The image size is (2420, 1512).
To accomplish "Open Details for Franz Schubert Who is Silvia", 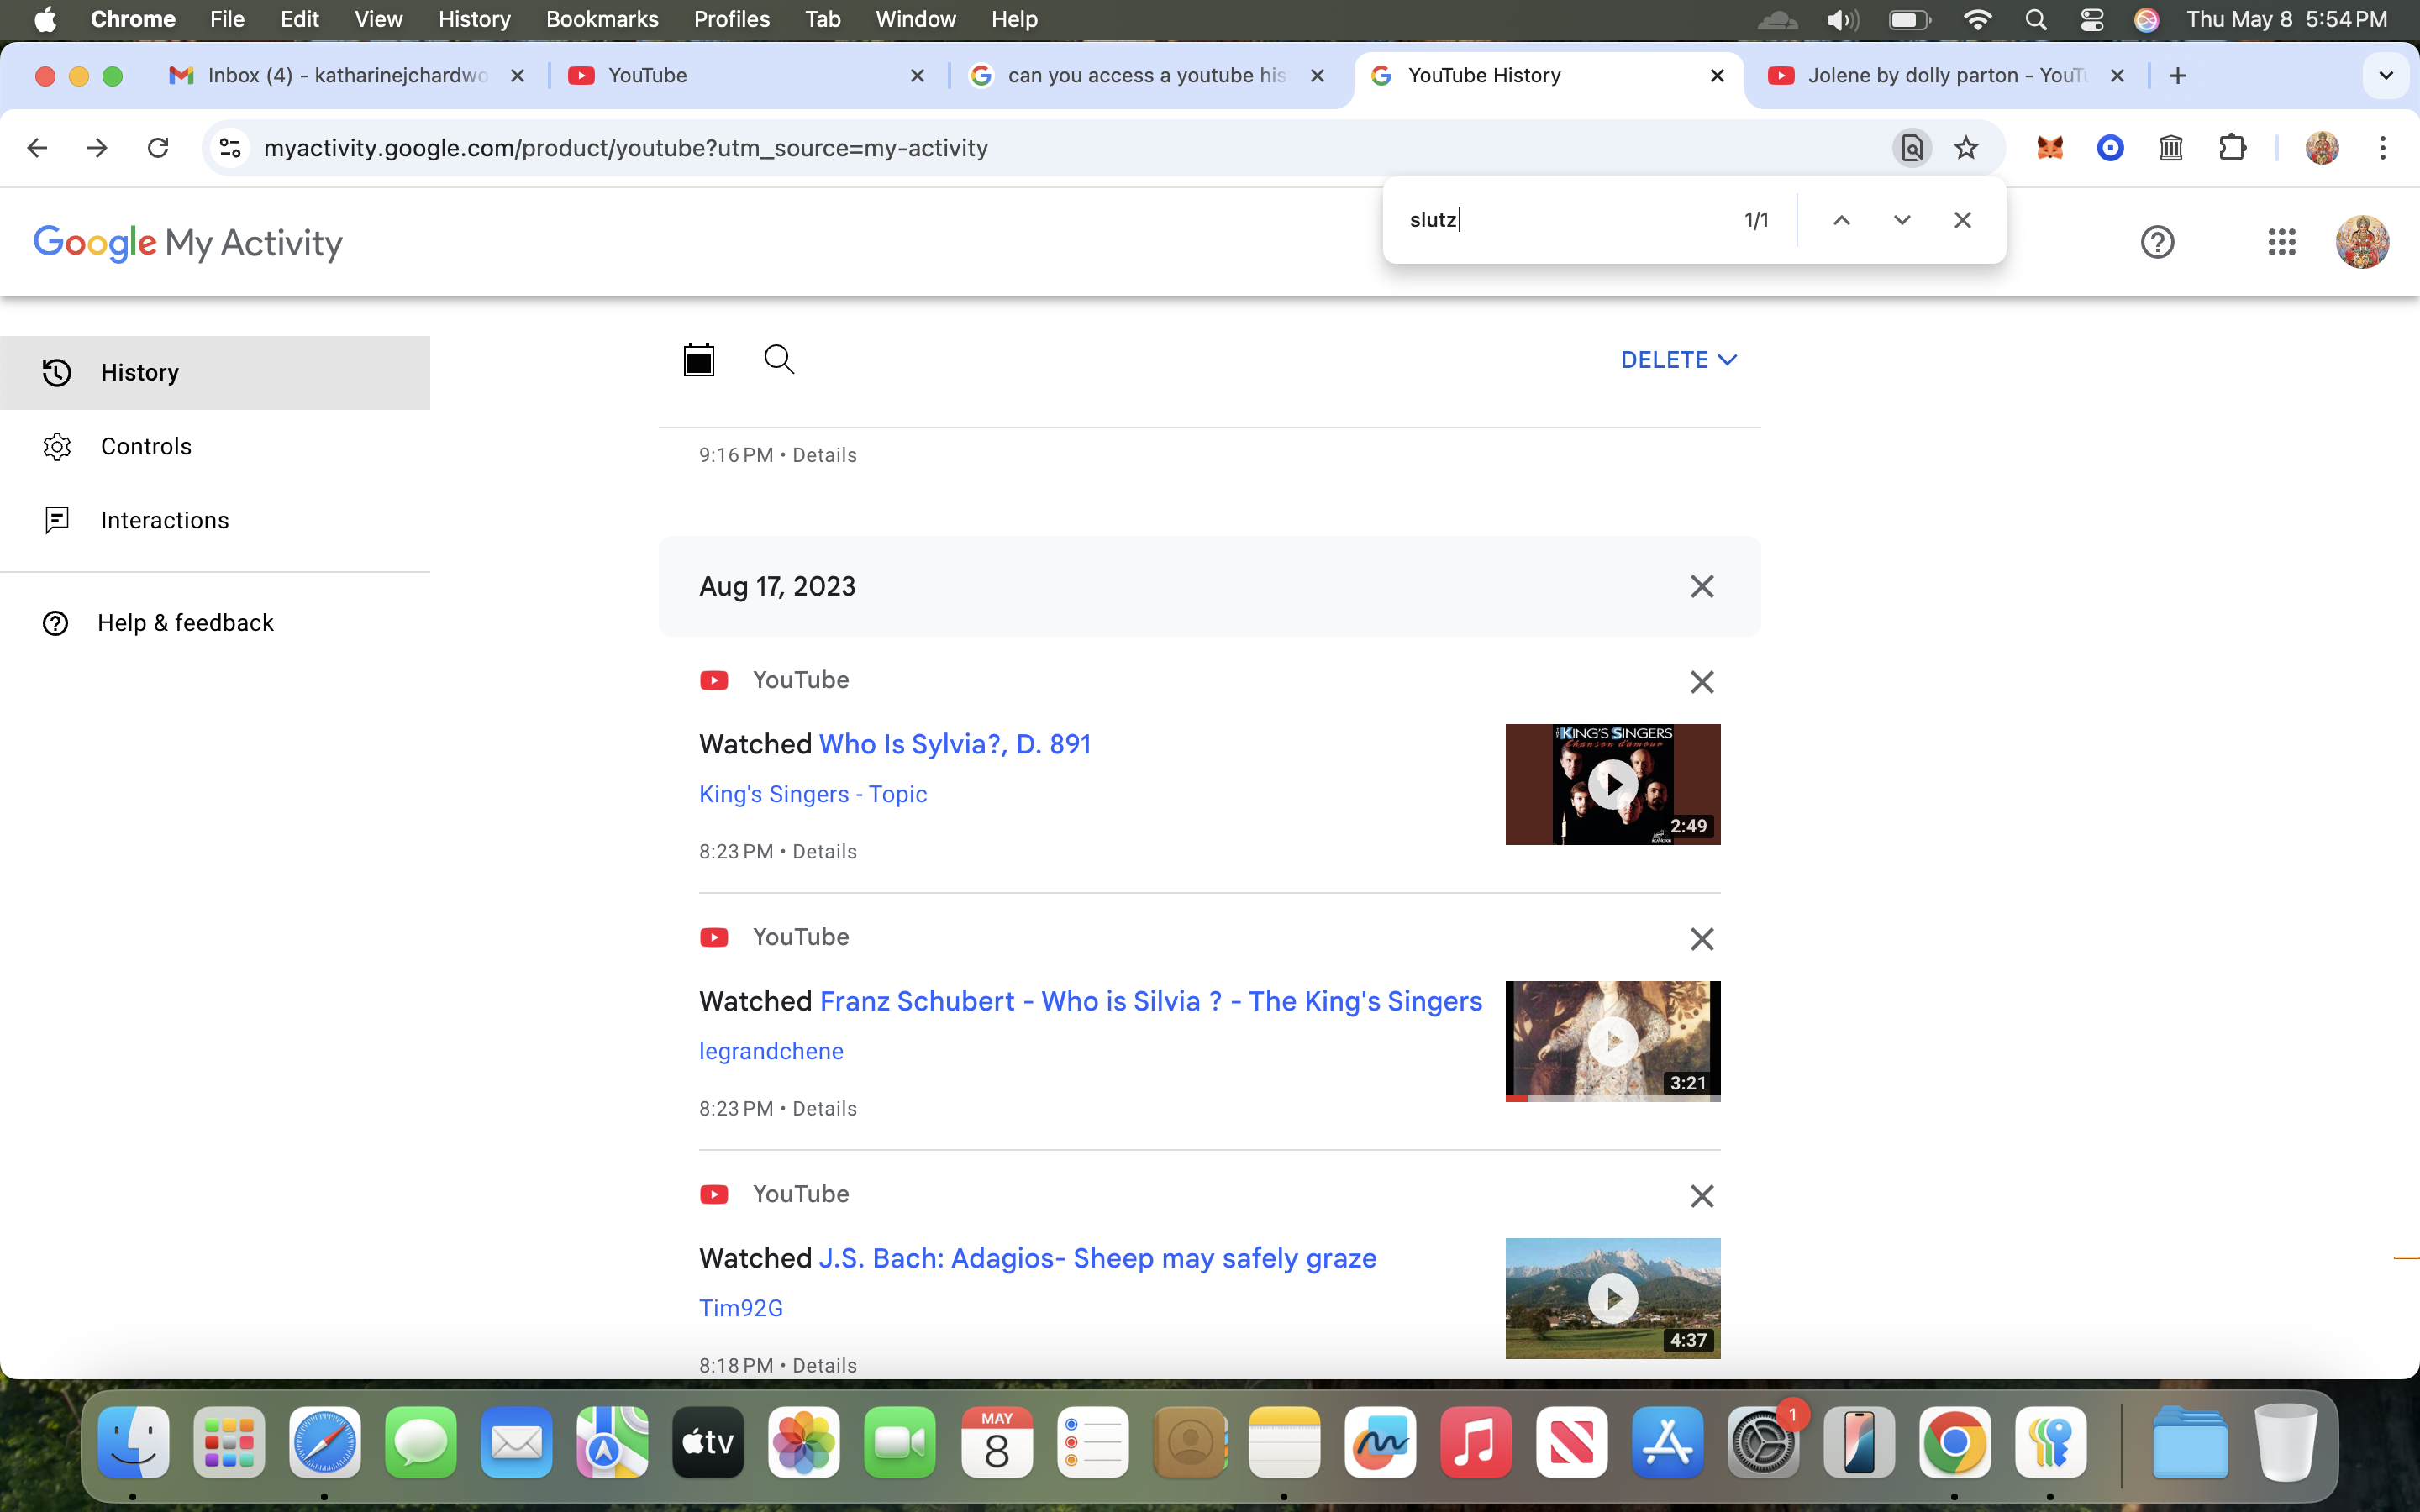I will click(824, 1109).
